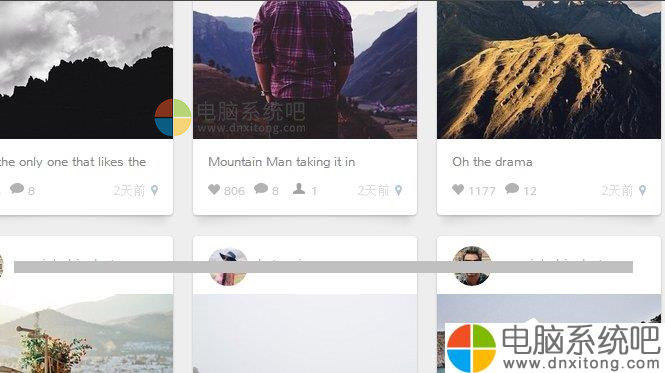Open the black and white silhouette photo
The width and height of the screenshot is (665, 373).
tap(87, 69)
